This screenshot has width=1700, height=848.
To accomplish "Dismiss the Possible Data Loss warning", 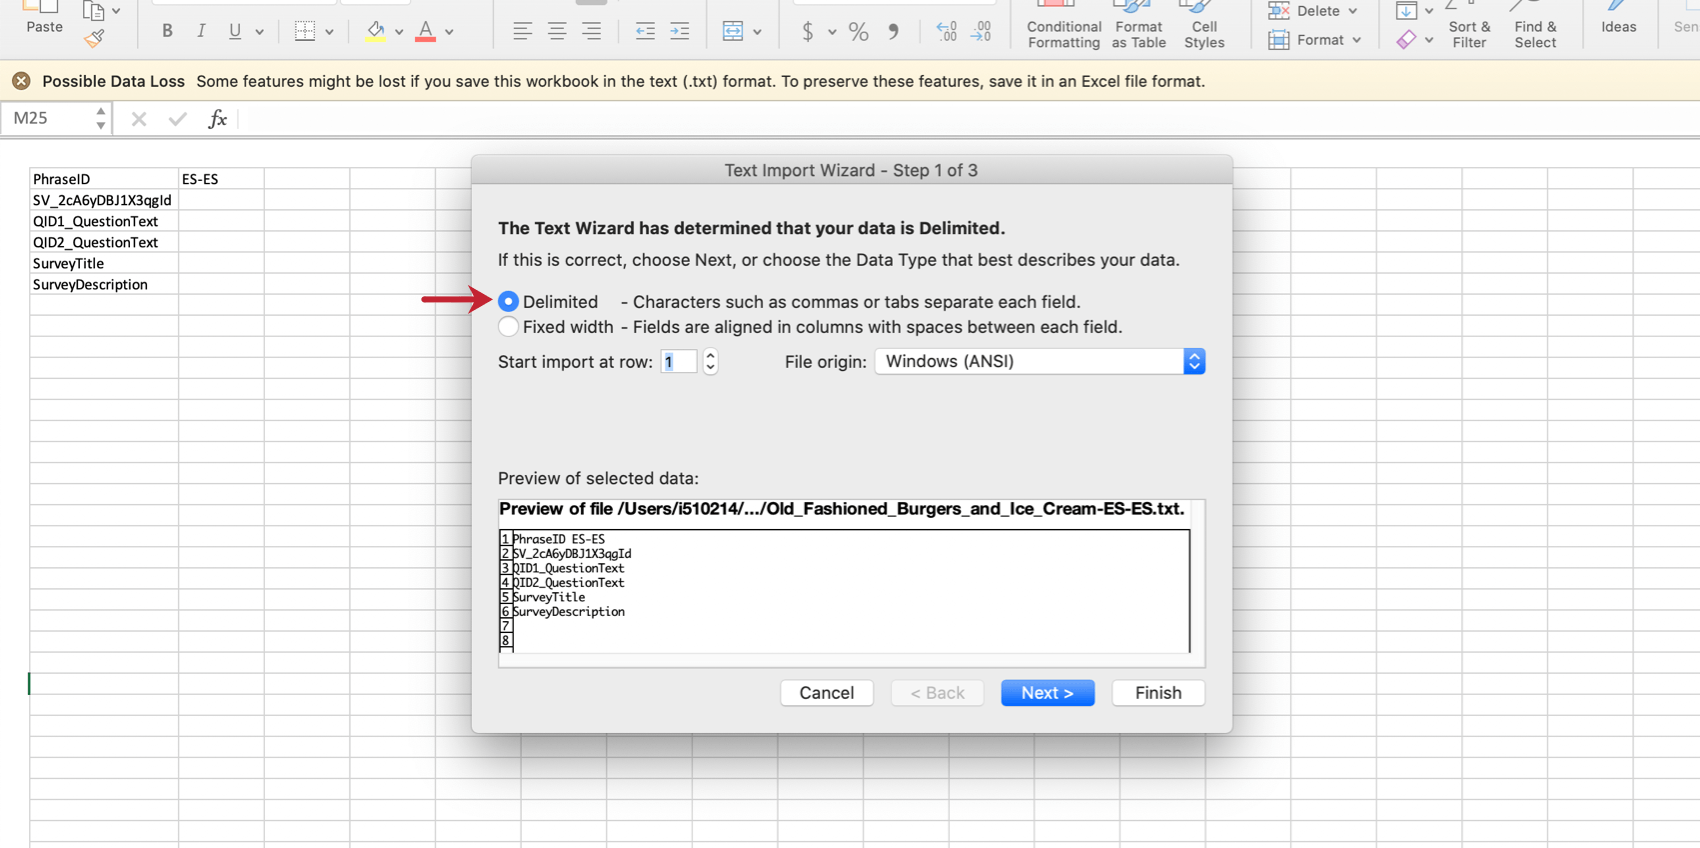I will pyautogui.click(x=21, y=81).
